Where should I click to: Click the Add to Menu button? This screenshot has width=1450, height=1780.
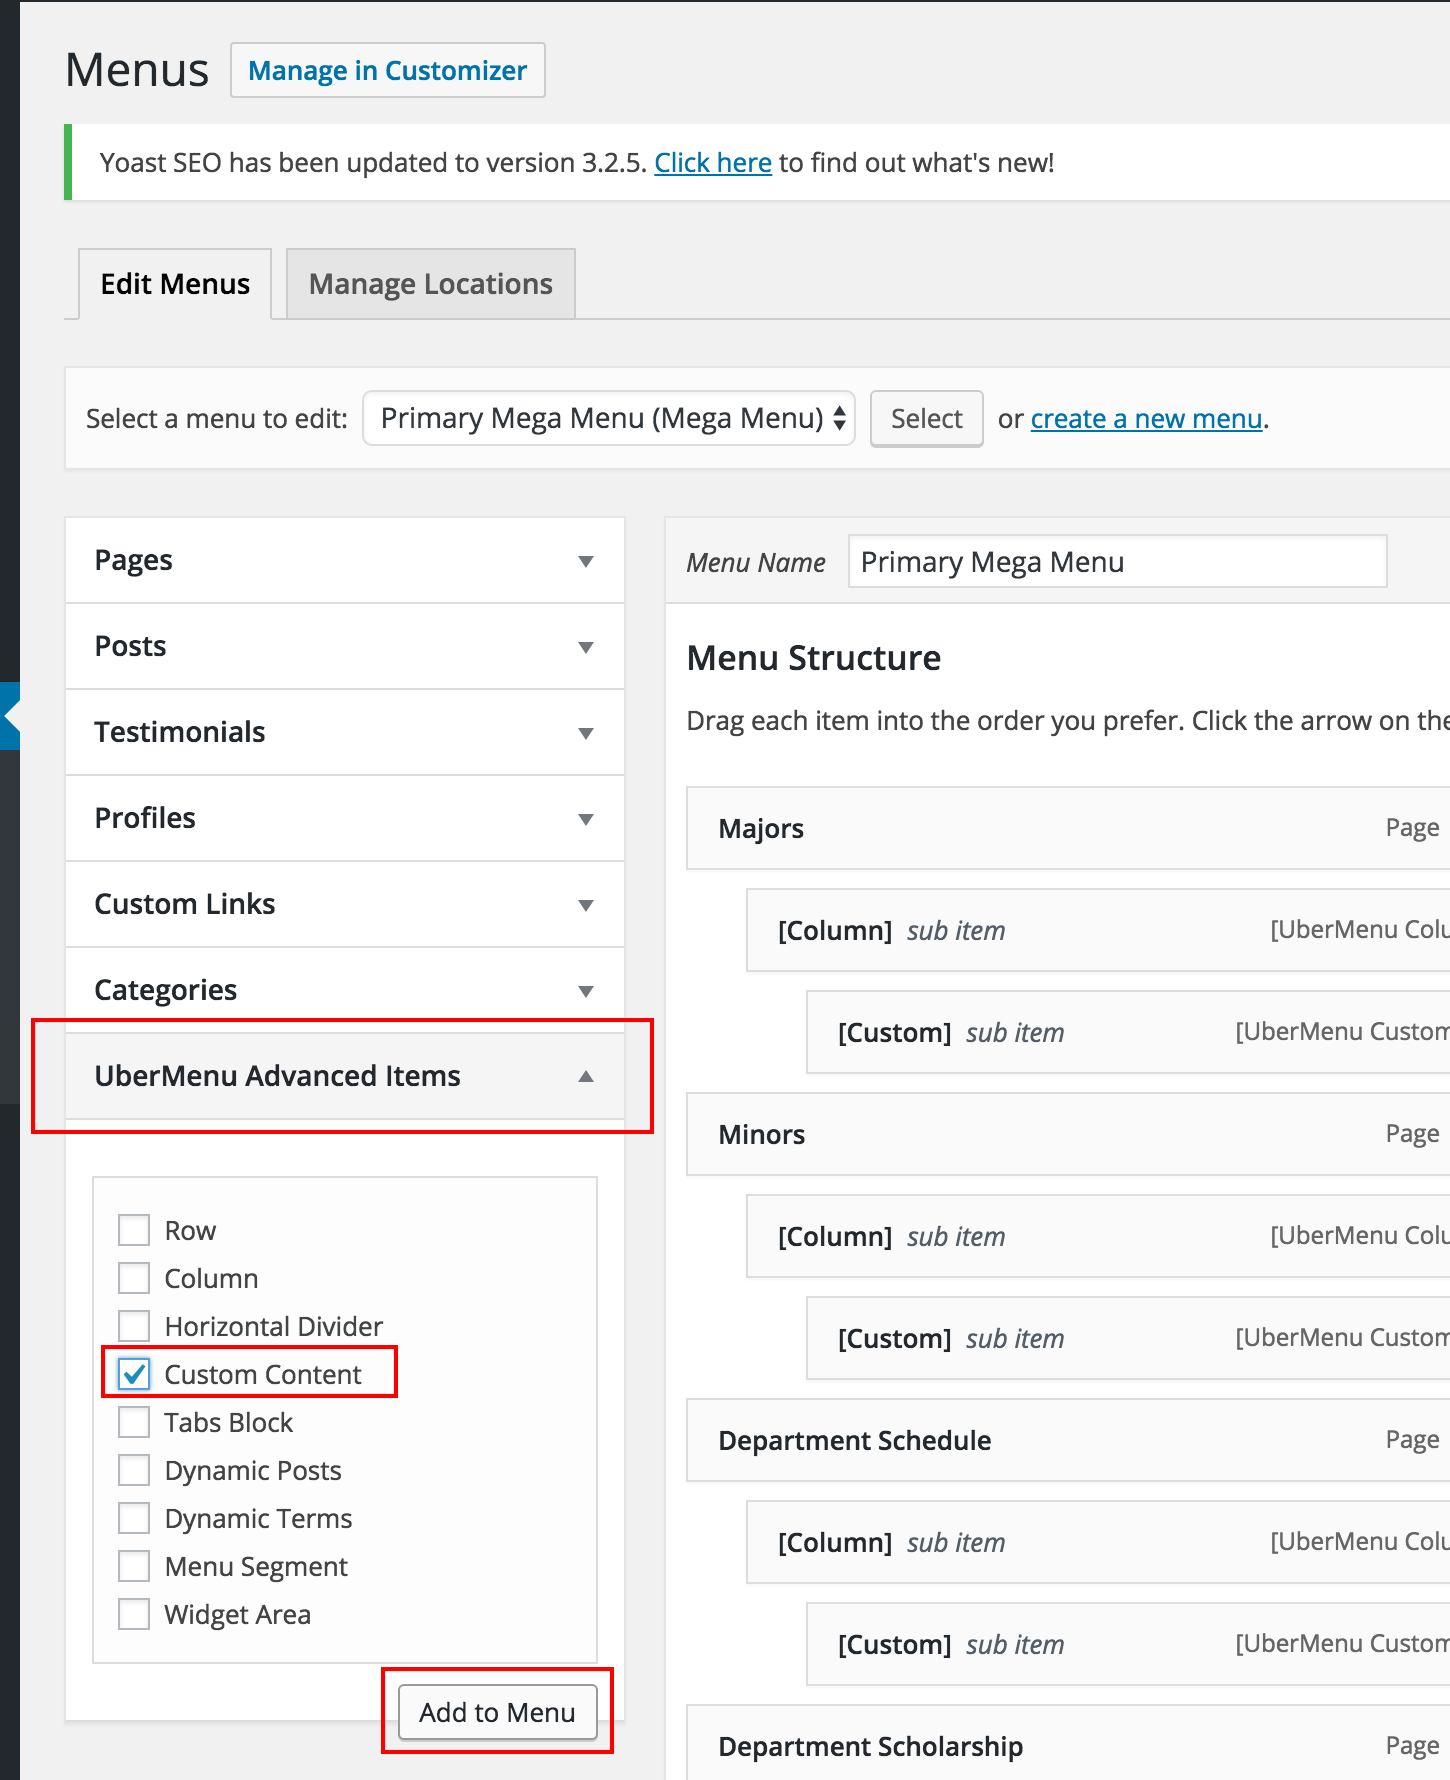pyautogui.click(x=497, y=1712)
